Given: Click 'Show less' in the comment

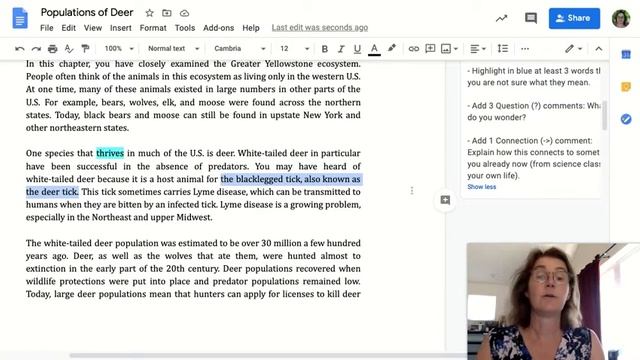Looking at the screenshot, I should point(481,187).
